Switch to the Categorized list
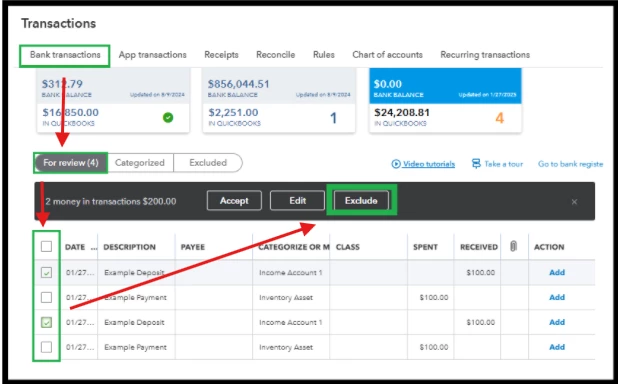Viewport: 618px width, 384px height. [140, 163]
